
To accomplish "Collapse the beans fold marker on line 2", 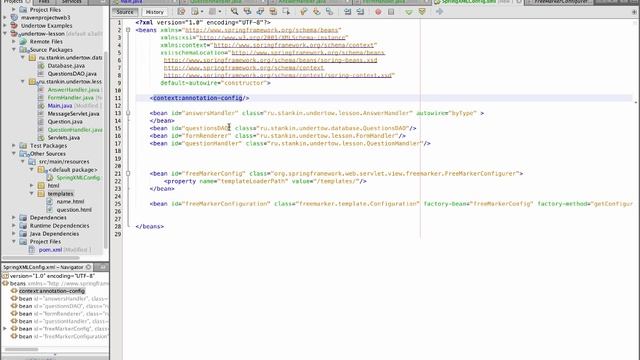I will [128, 30].
